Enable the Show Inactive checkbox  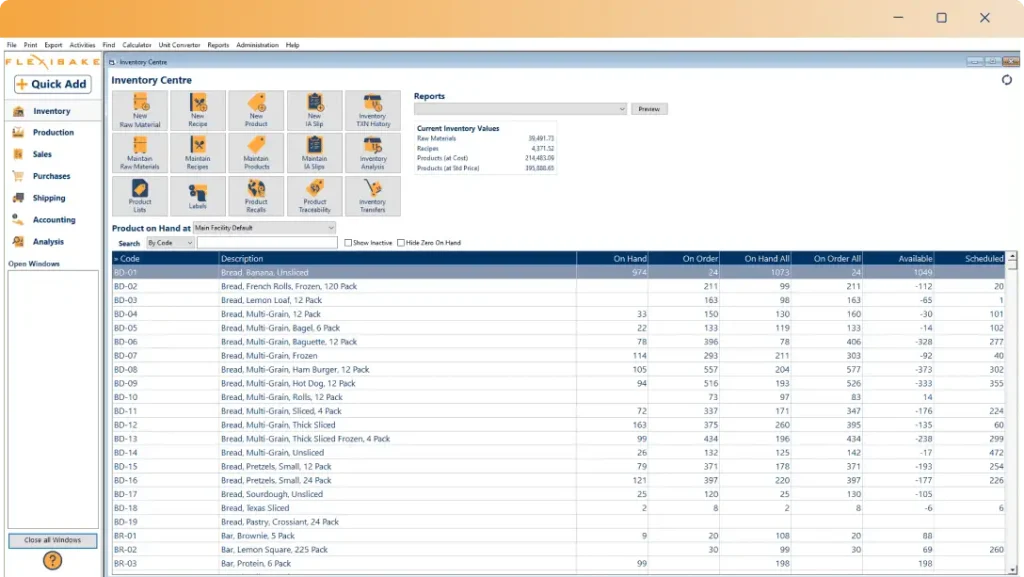pyautogui.click(x=348, y=241)
